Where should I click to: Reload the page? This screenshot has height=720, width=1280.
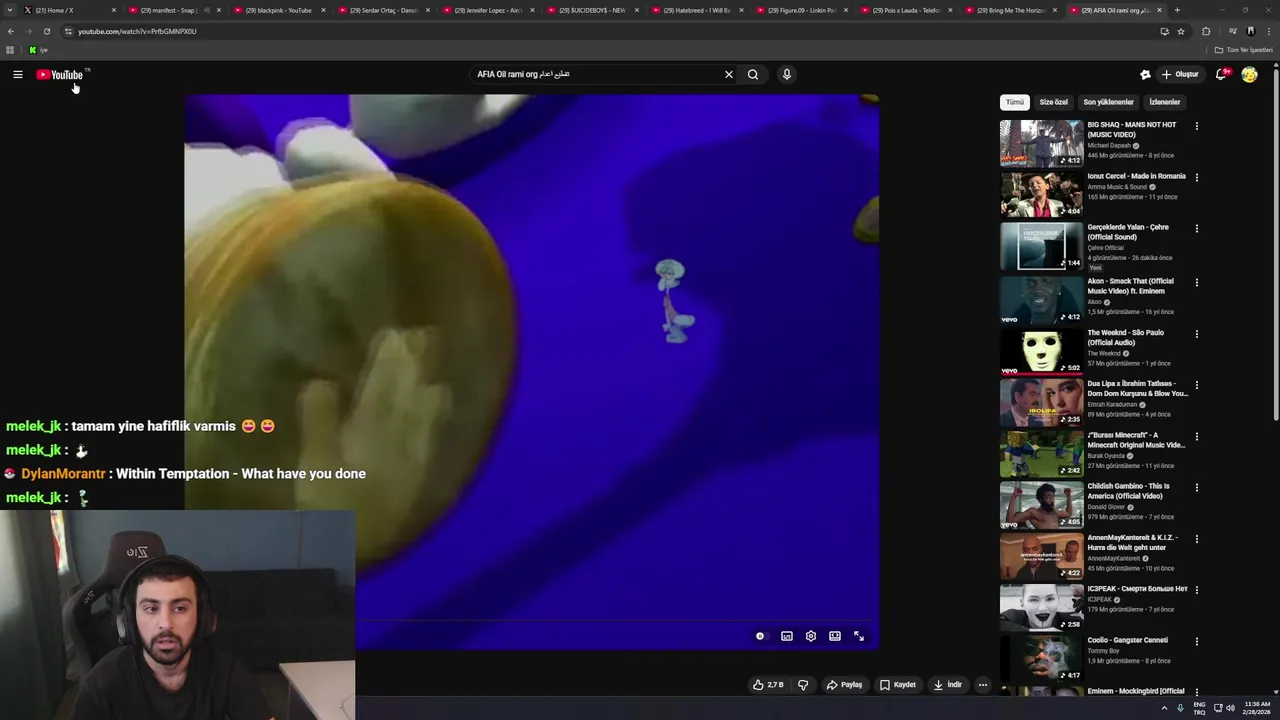click(46, 31)
